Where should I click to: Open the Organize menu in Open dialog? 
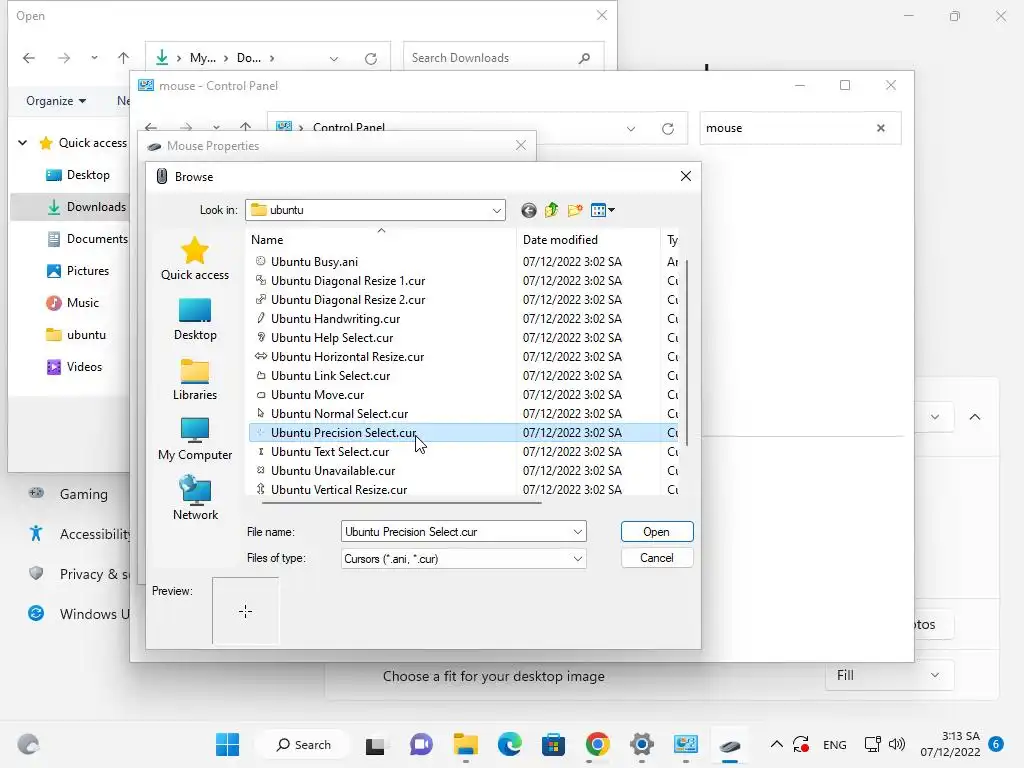[x=56, y=101]
